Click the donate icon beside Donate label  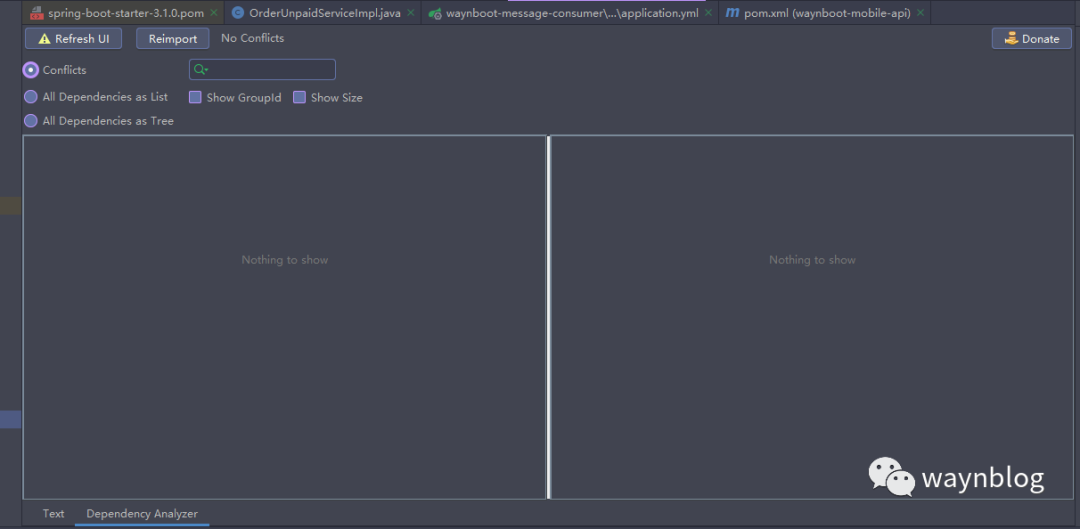tap(1011, 39)
